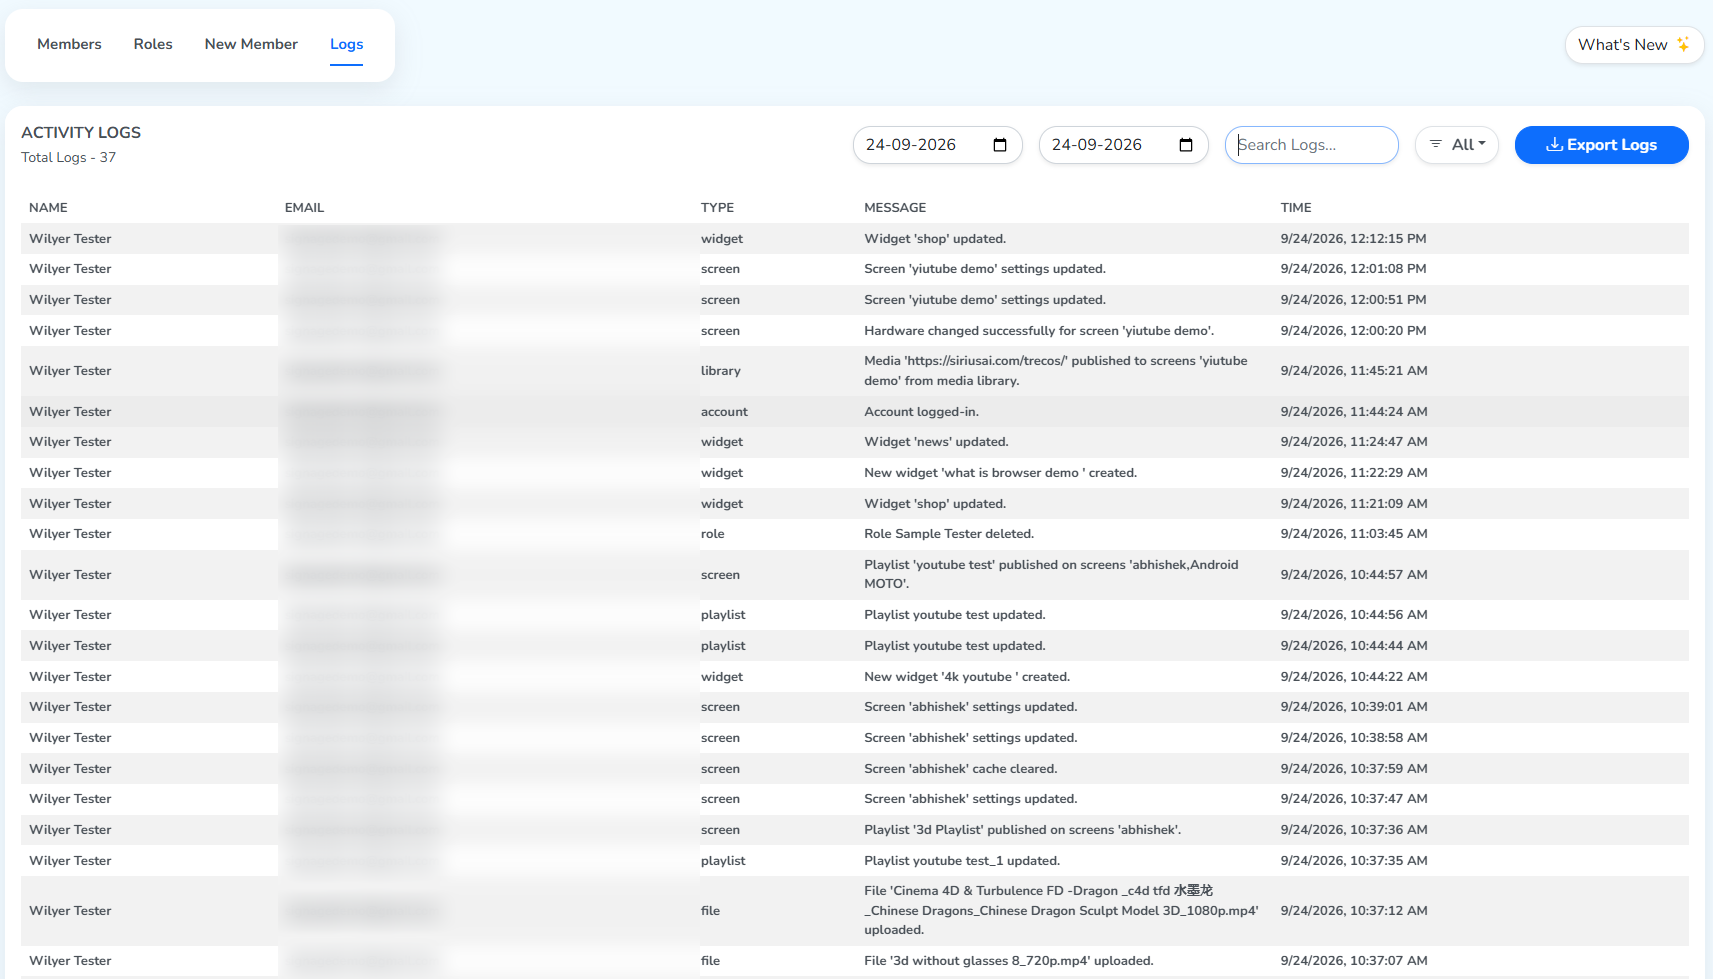Click the MESSAGE column header
Viewport: 1713px width, 979px height.
click(x=895, y=208)
